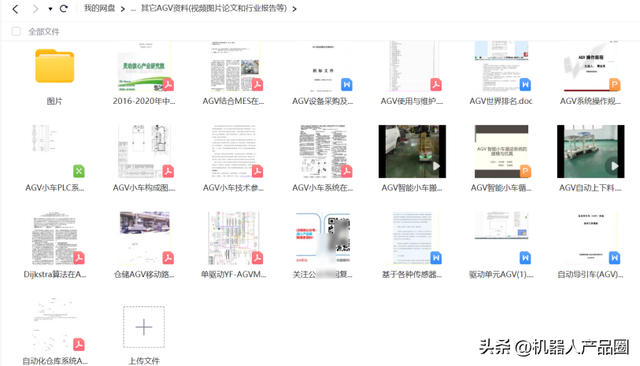
Task: Select file name 单驱动YF-AGVM...
Action: (x=233, y=274)
